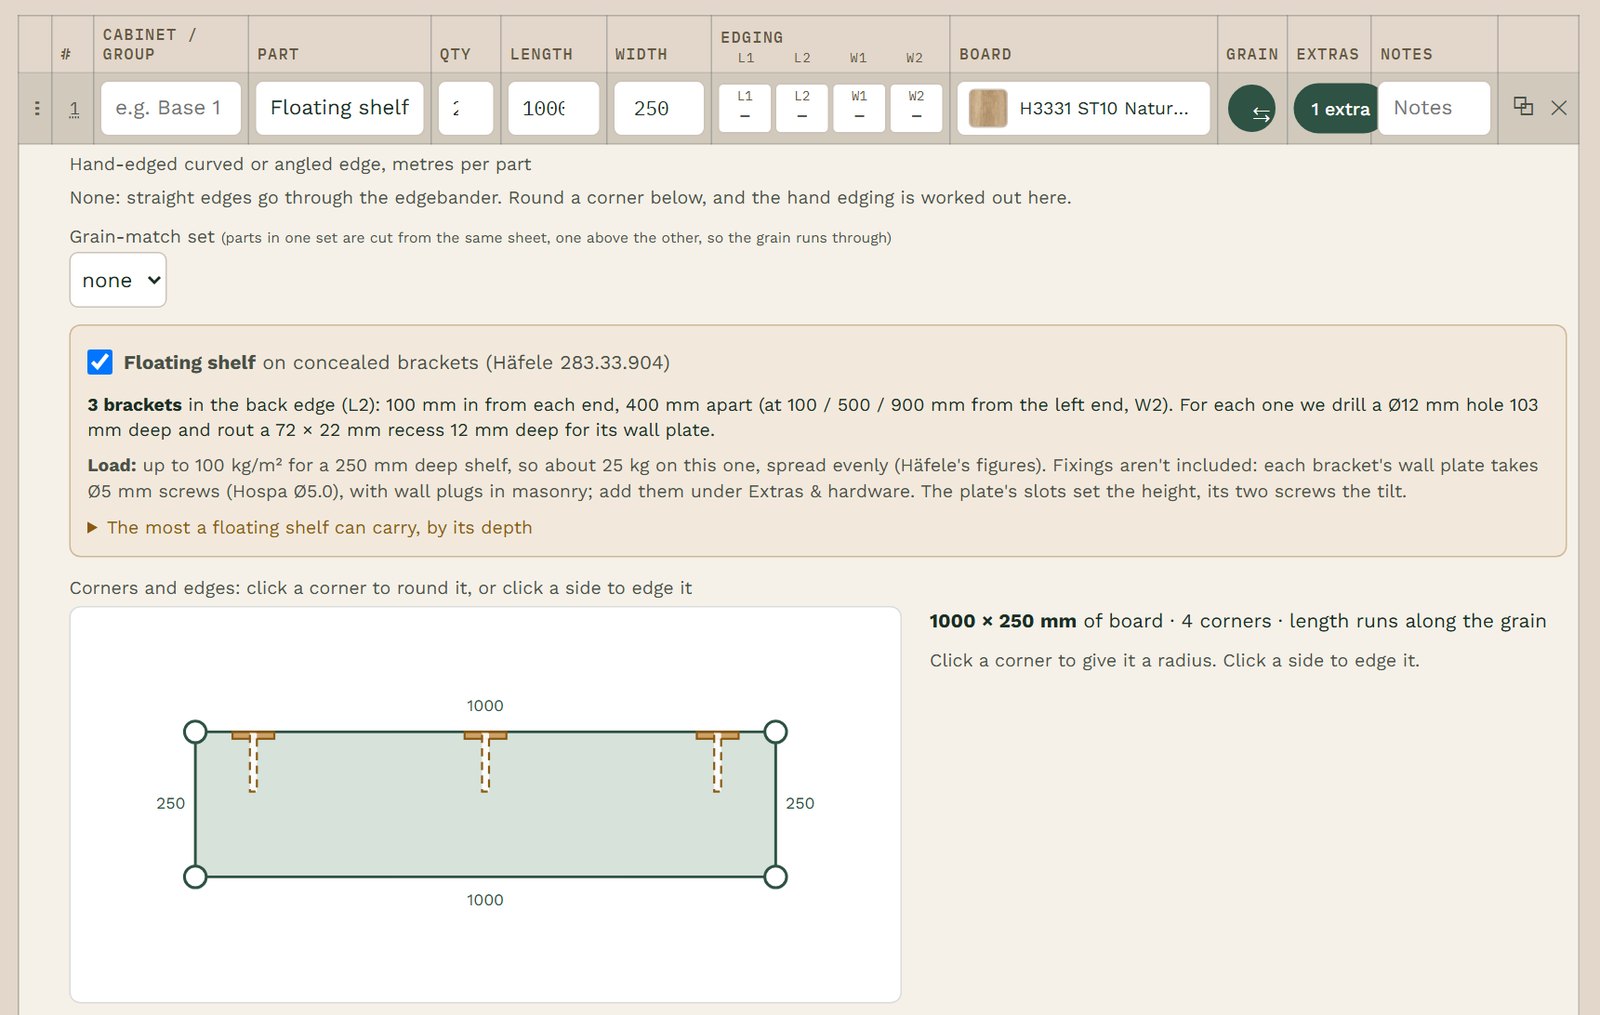Uncheck the Floating shelf checkbox
This screenshot has height=1015, width=1600.
[x=100, y=362]
